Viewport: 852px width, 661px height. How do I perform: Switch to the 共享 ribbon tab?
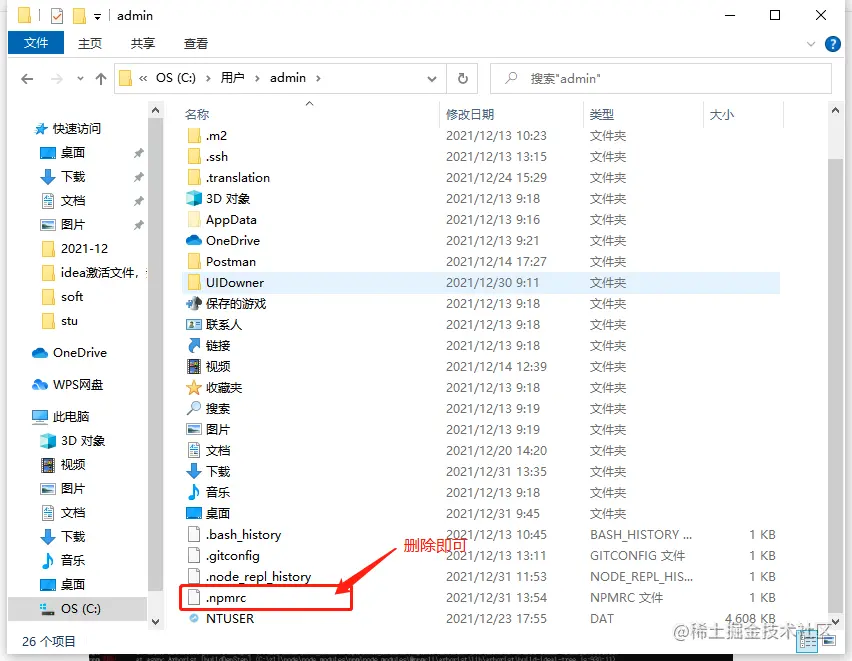142,43
